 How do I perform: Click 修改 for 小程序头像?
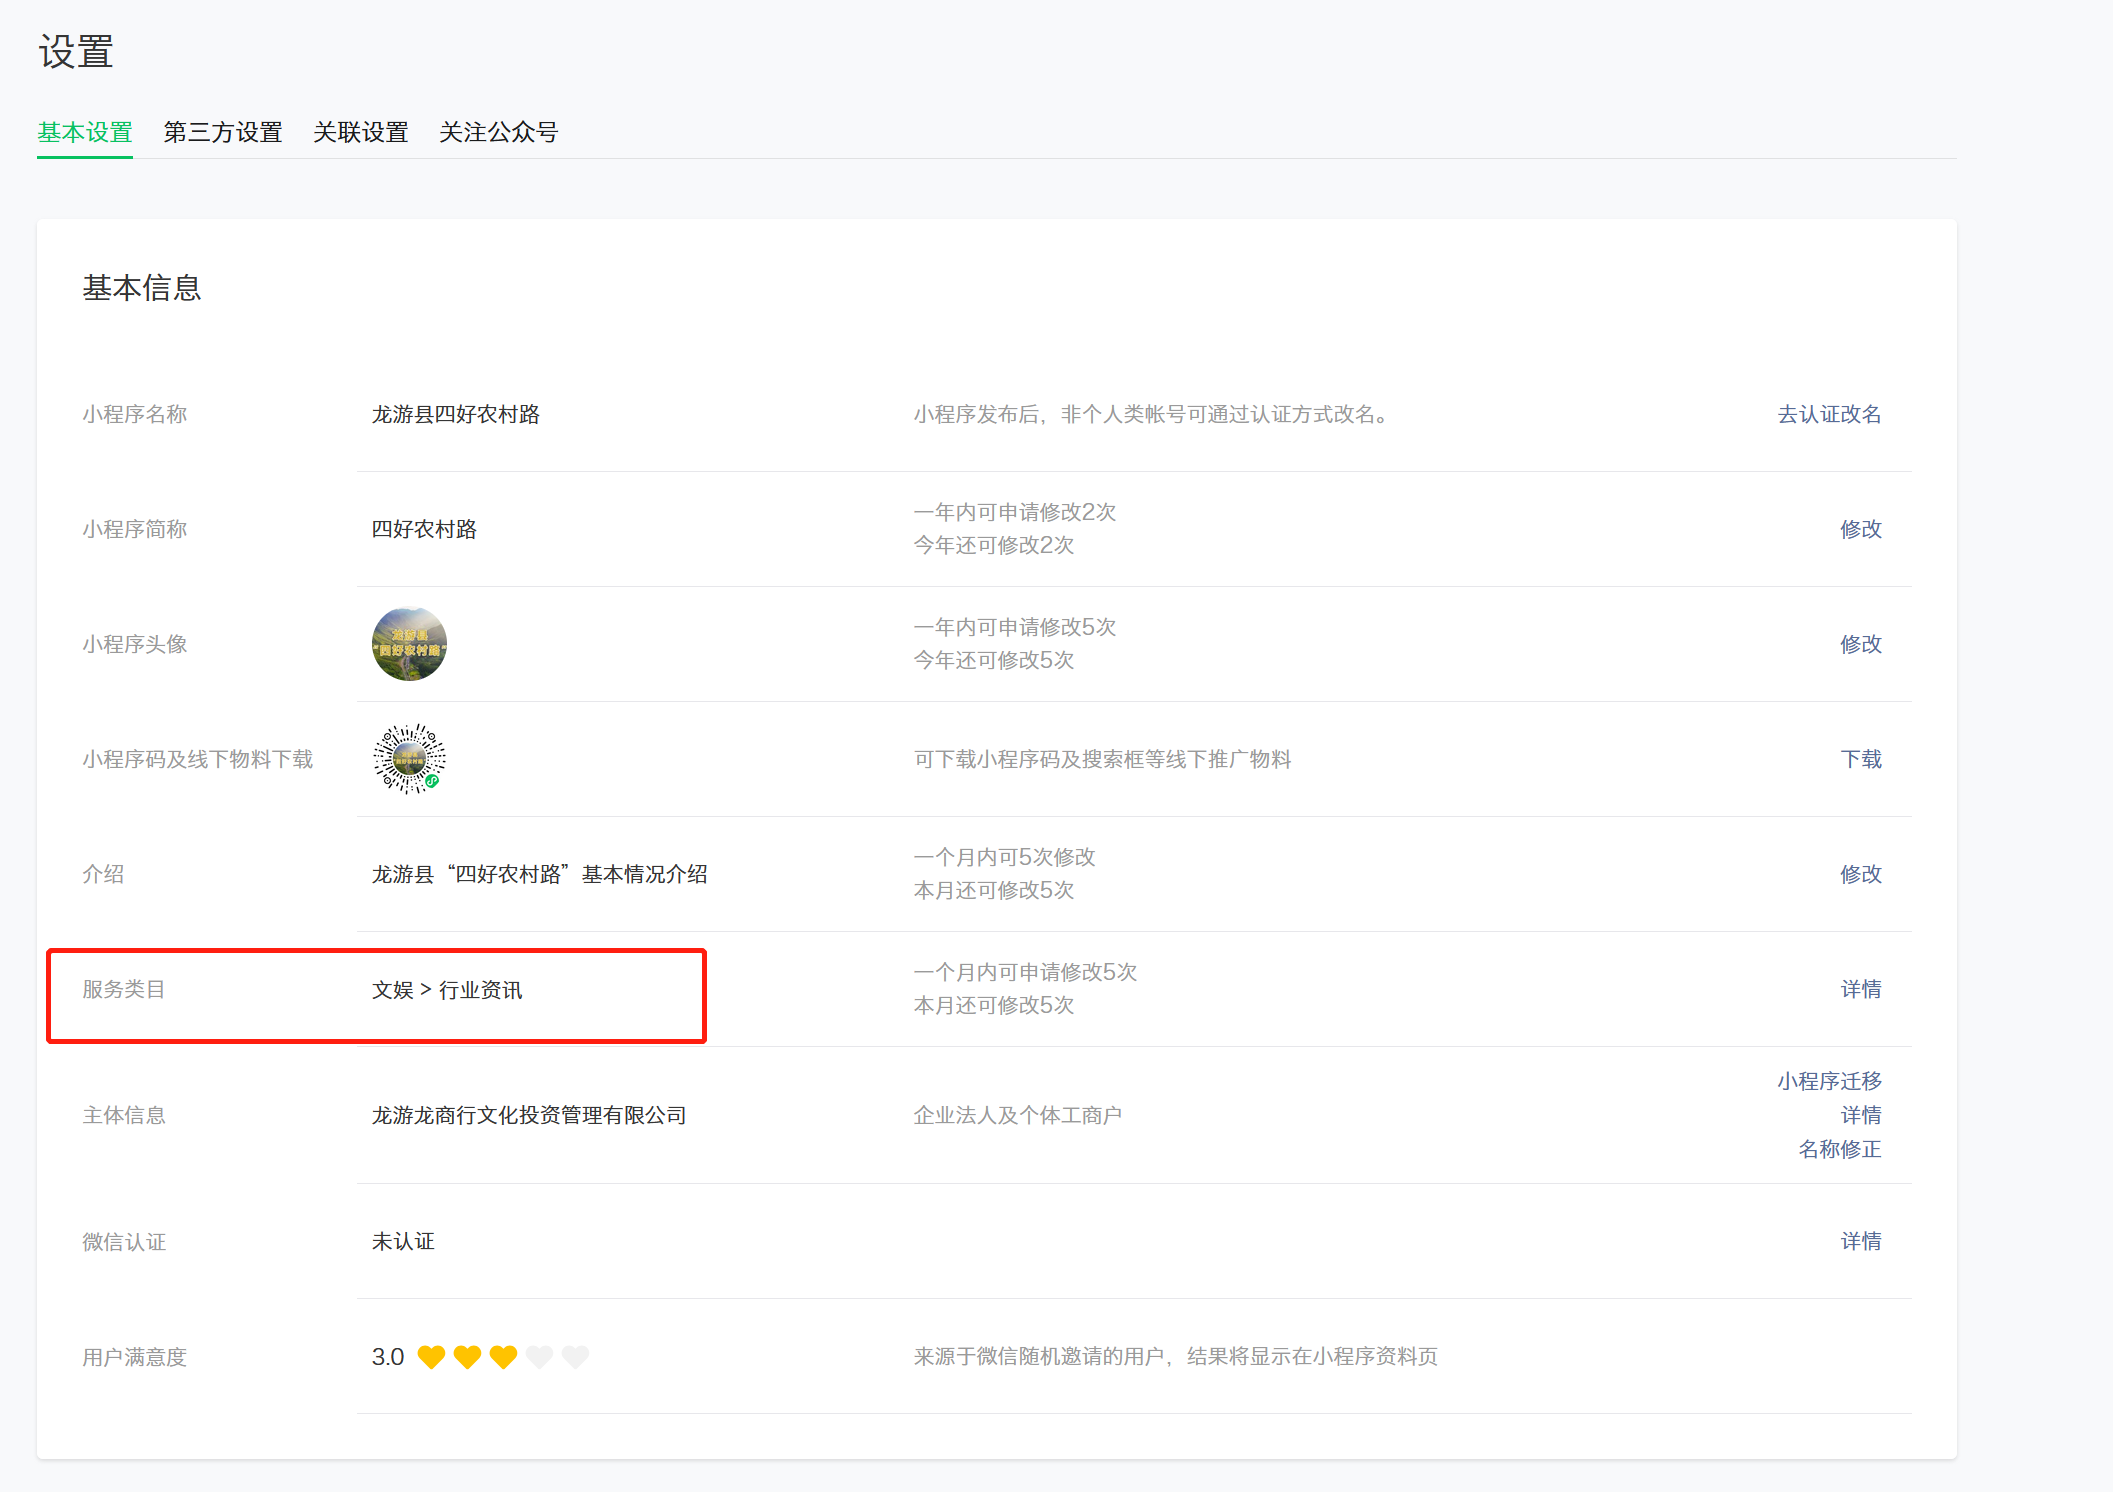[x=1860, y=644]
